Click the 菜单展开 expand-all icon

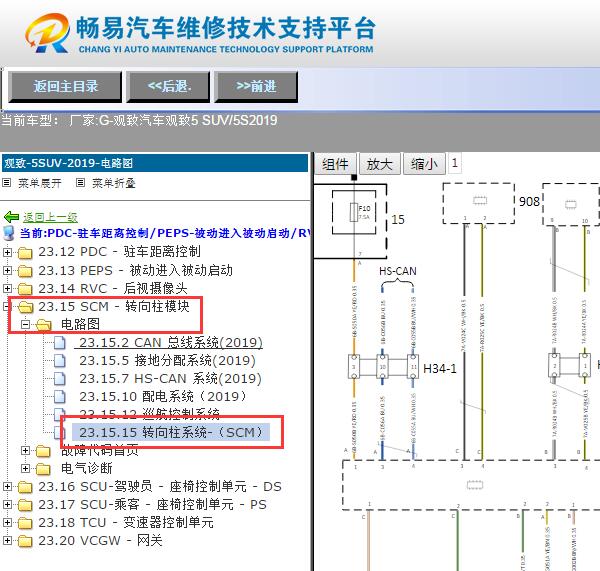click(6, 183)
